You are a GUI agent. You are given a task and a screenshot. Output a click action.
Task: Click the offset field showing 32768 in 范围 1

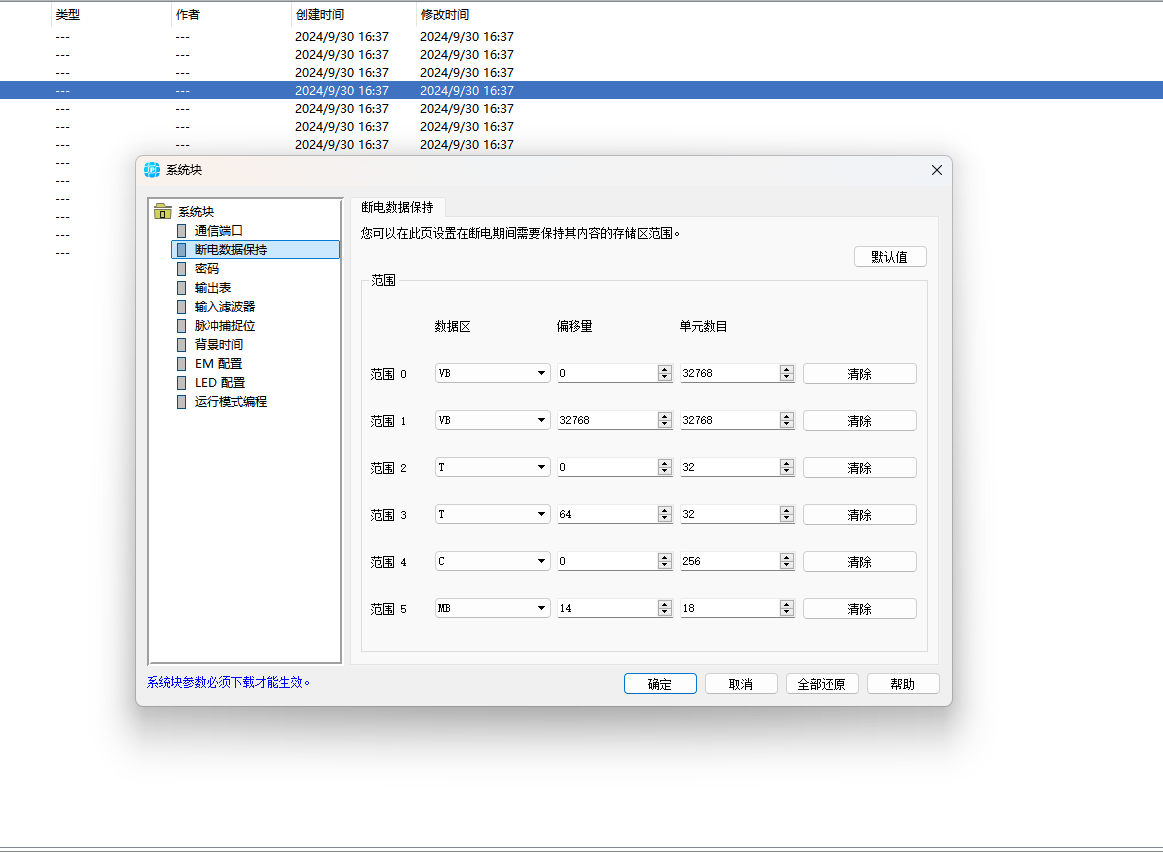607,420
